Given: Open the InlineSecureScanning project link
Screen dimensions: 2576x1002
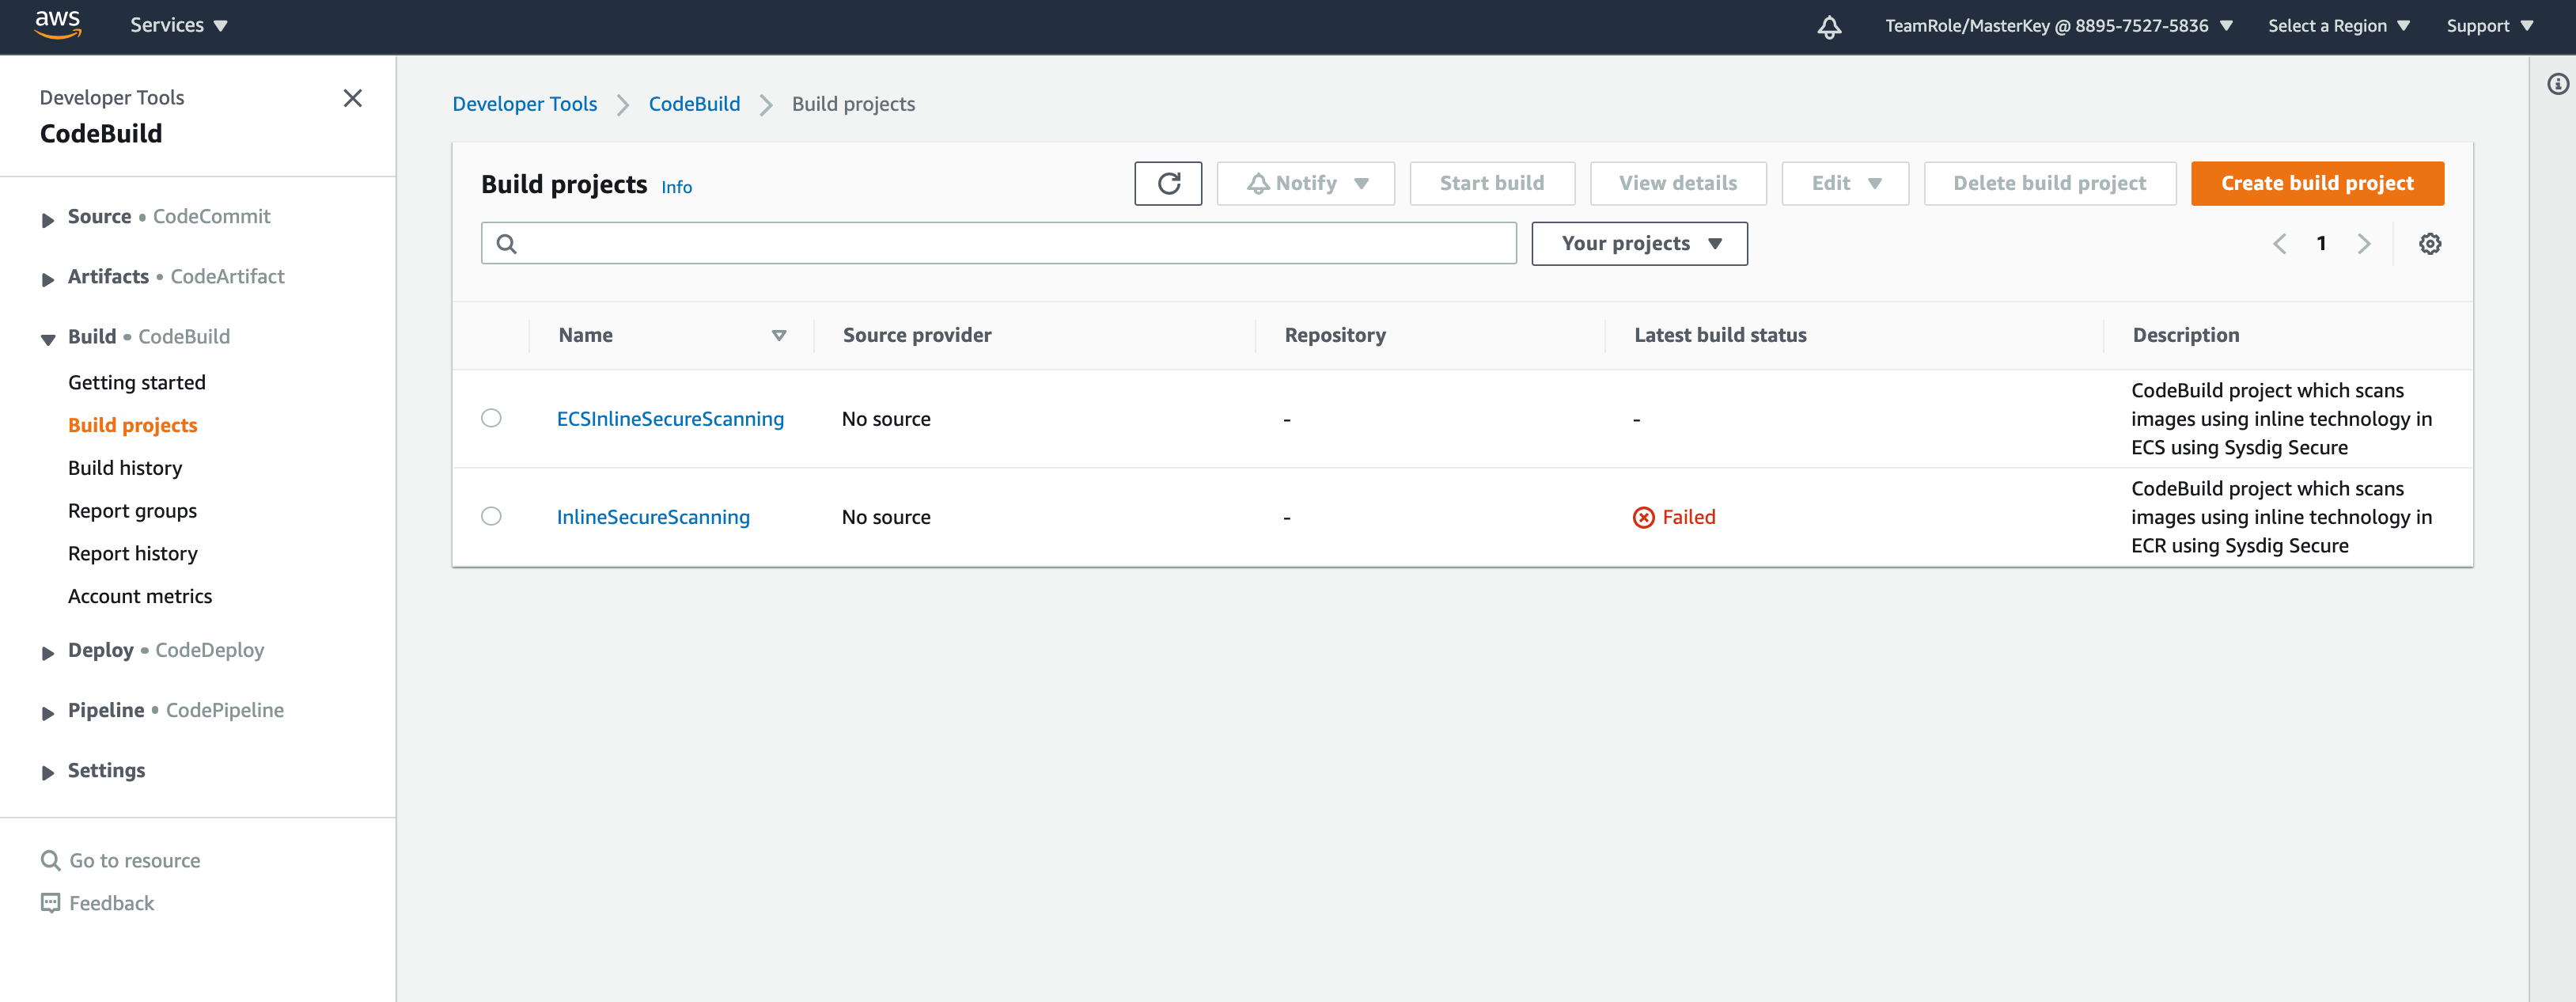Looking at the screenshot, I should 653,517.
